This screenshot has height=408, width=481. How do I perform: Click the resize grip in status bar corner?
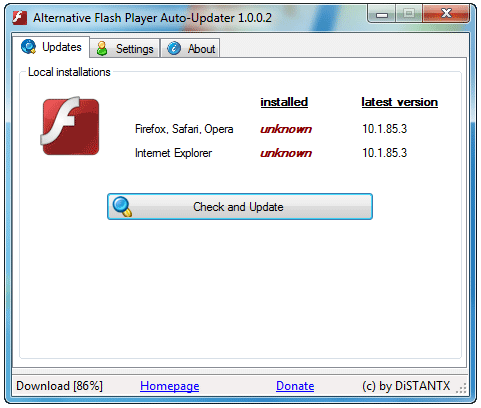pos(461,388)
